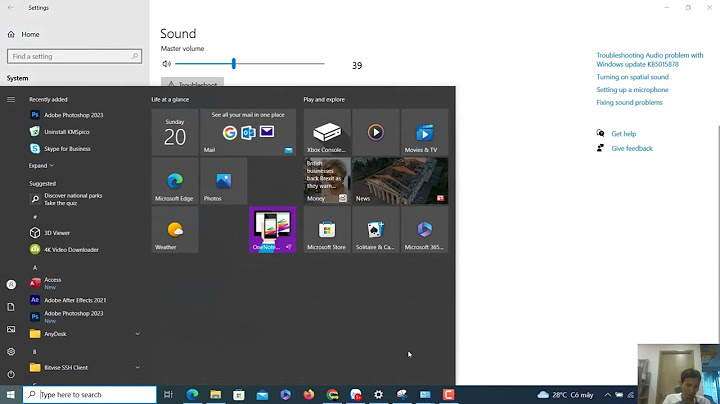720x404 pixels.
Task: Launch the Microsoft Store tile
Action: [x=327, y=230]
